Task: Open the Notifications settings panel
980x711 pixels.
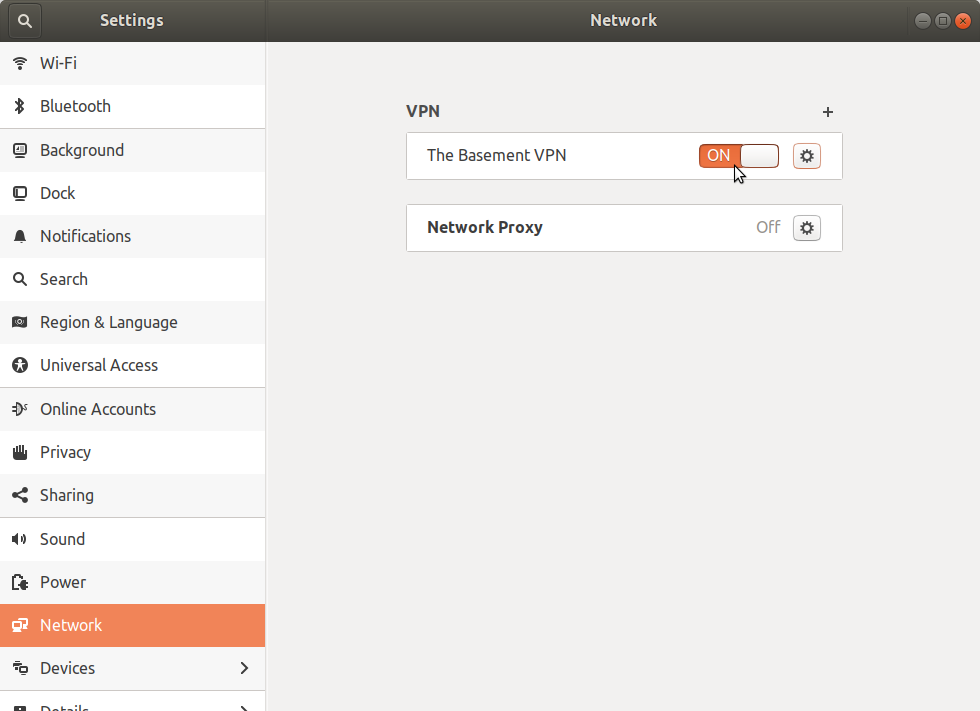Action: [132, 236]
